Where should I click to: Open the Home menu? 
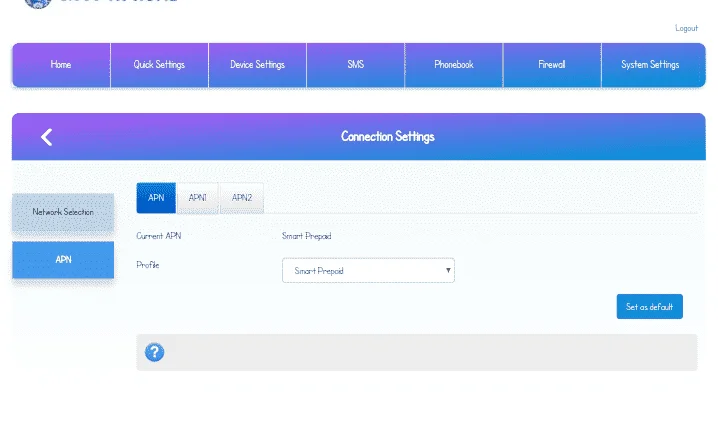click(61, 65)
